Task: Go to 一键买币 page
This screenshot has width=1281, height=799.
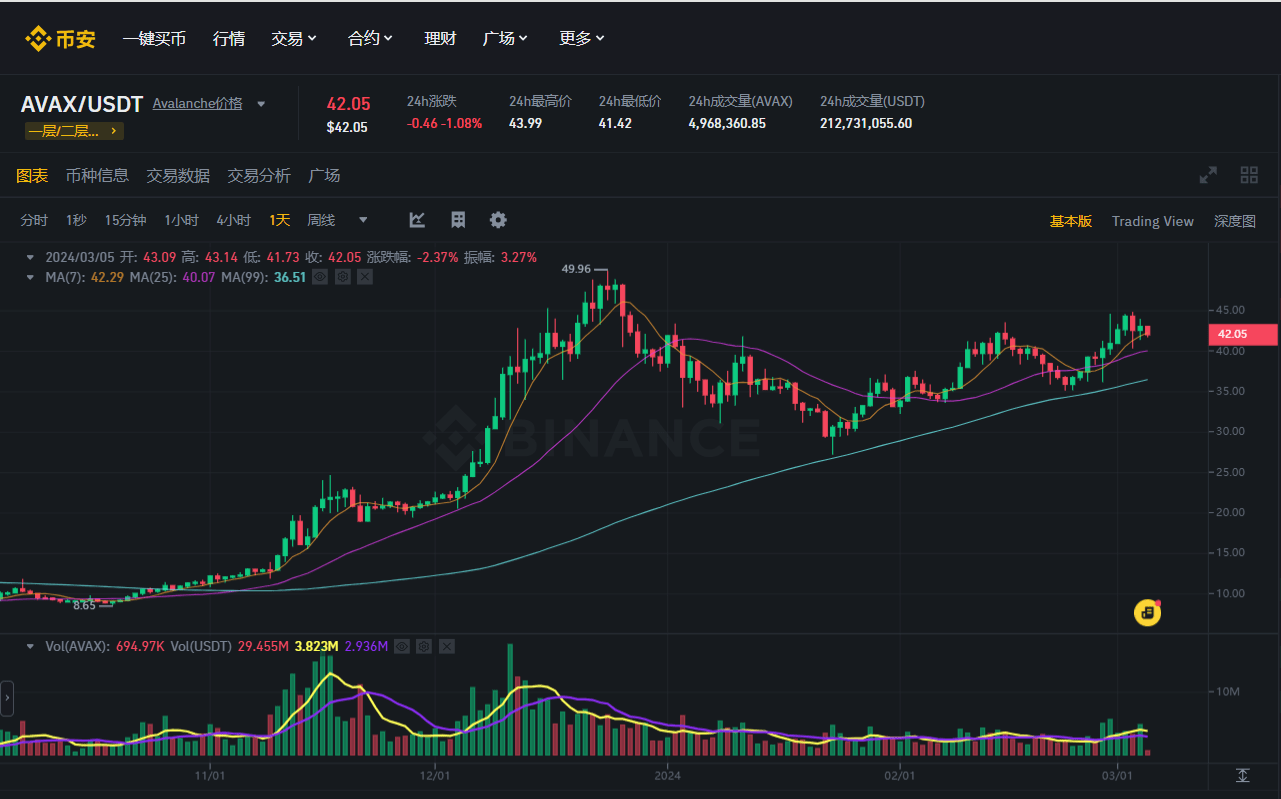Action: 154,39
